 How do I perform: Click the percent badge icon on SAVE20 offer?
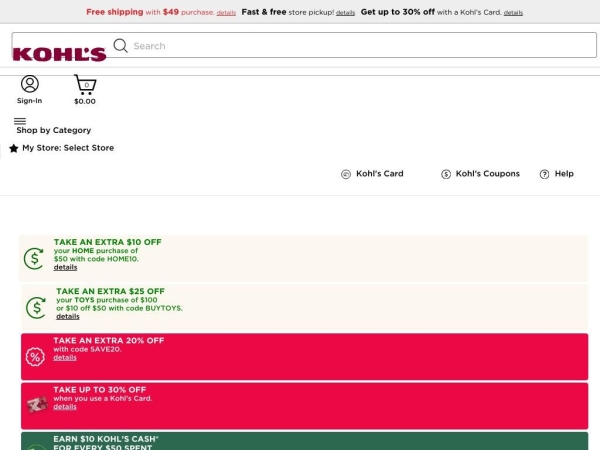coord(35,357)
